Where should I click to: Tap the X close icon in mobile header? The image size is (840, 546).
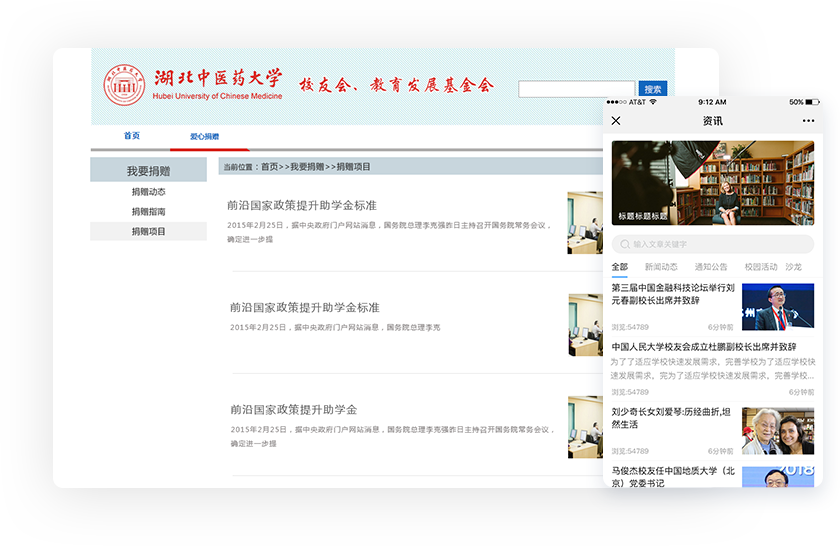tap(616, 121)
